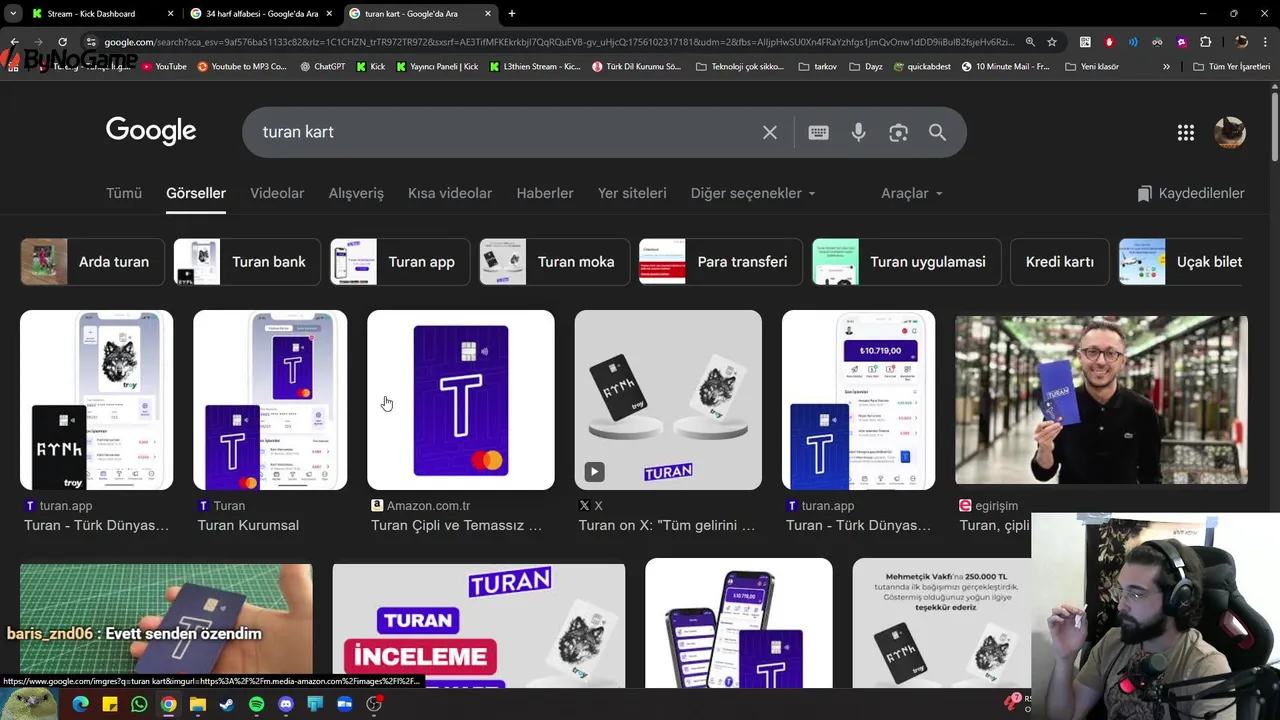Select the Tümü results tab
This screenshot has height=720, width=1280.
124,193
